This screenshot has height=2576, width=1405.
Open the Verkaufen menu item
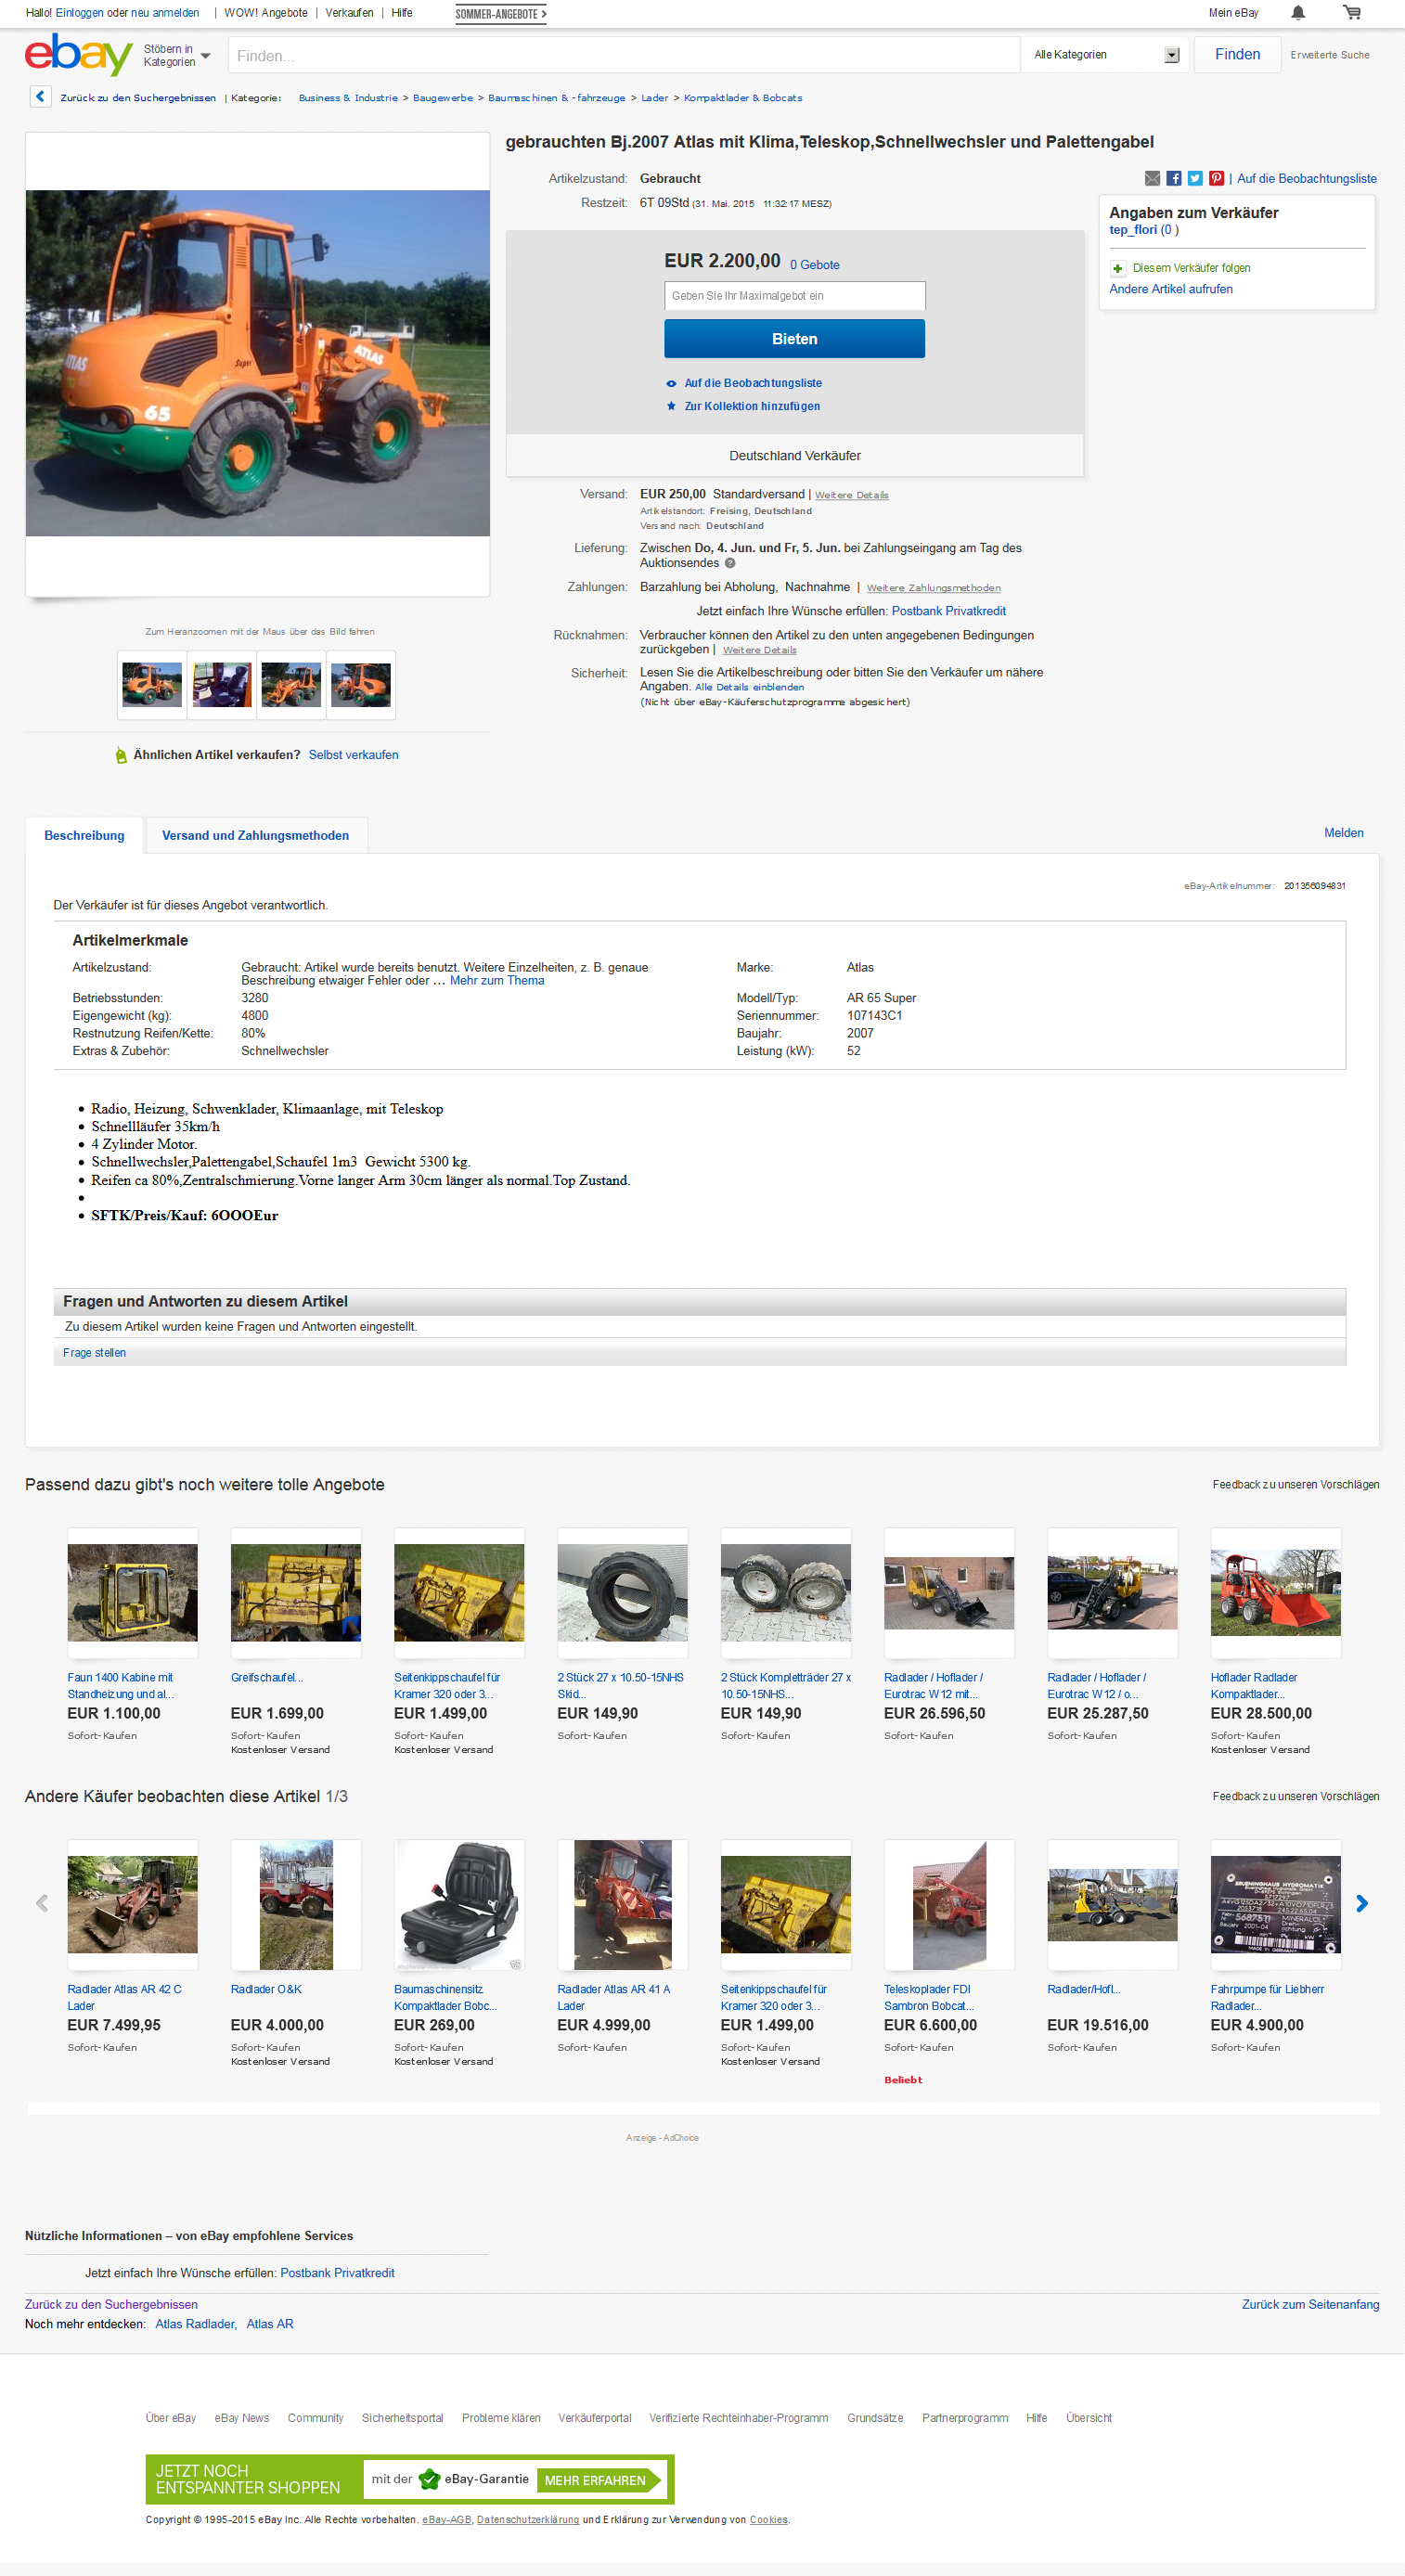coord(349,13)
